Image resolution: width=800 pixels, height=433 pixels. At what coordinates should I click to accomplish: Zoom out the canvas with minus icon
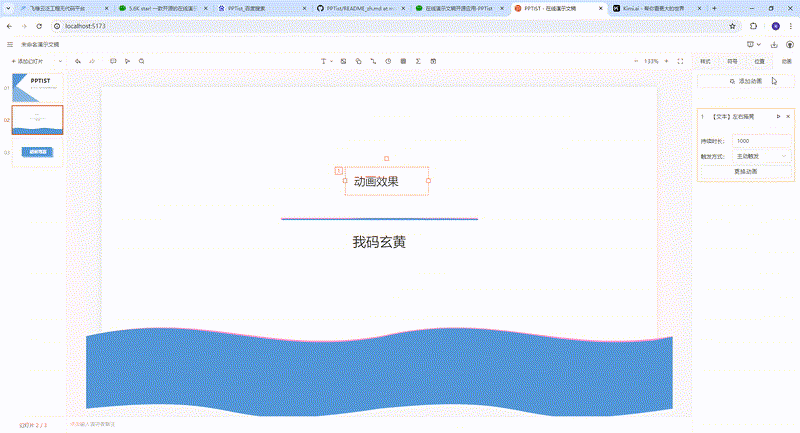636,61
